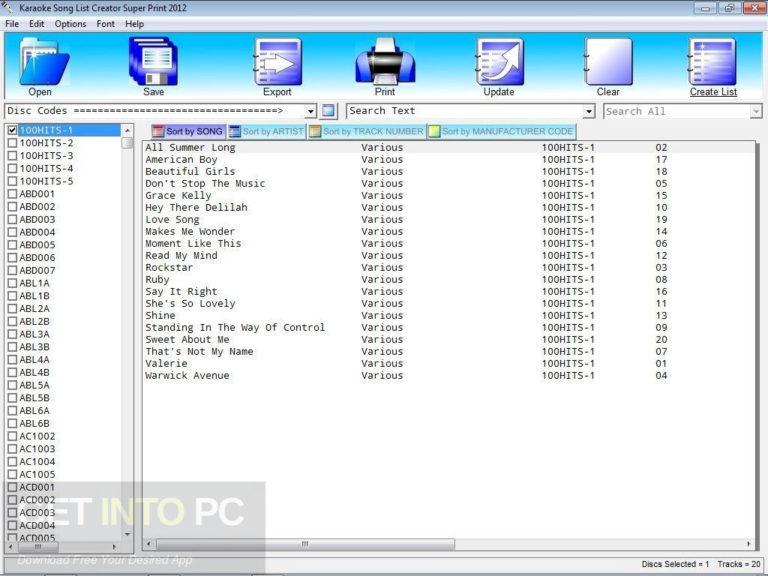Click the AC1005 disc code entry
Image resolution: width=768 pixels, height=576 pixels.
pos(37,474)
